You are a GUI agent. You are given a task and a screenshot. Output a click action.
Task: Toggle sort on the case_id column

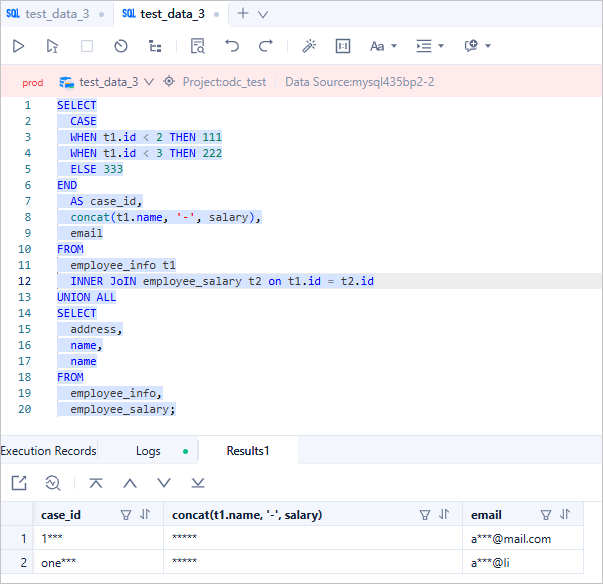click(x=145, y=515)
